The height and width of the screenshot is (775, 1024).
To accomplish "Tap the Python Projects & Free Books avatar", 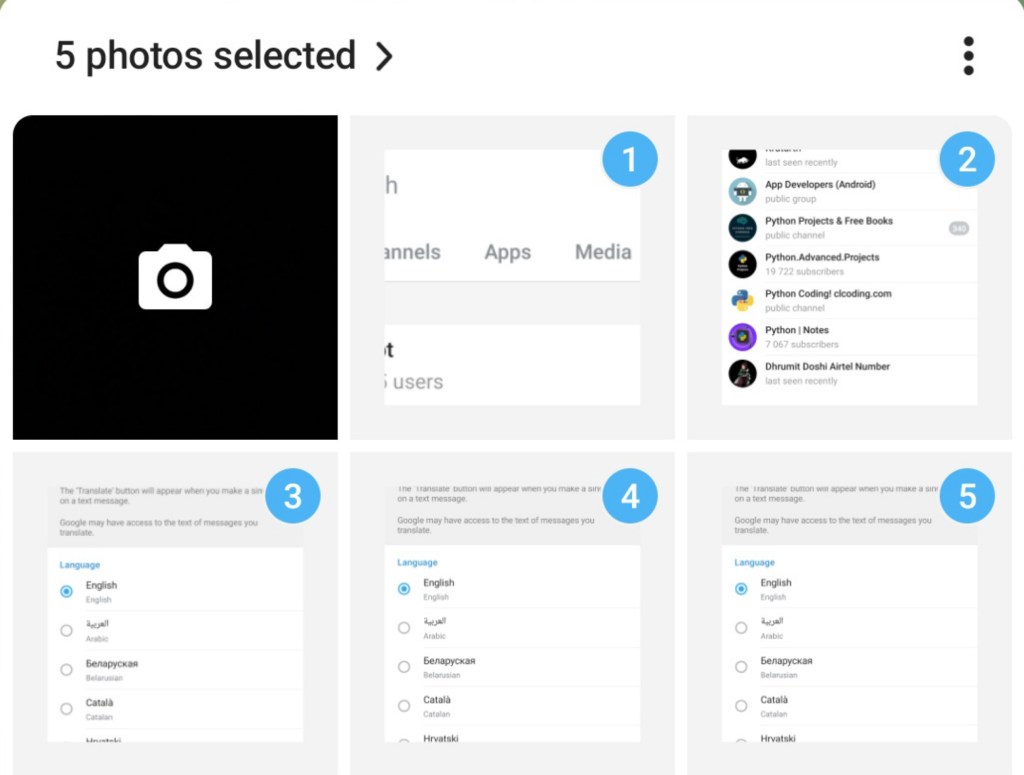I will [x=742, y=228].
